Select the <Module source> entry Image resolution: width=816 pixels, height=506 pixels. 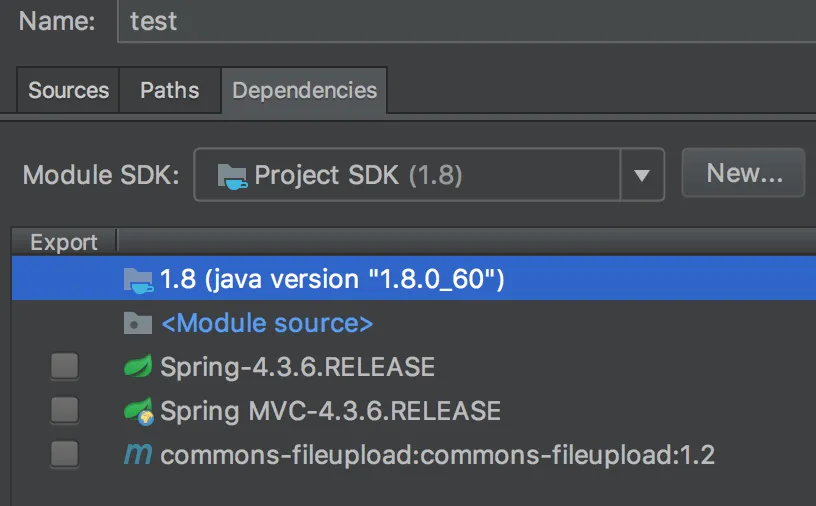tap(266, 323)
